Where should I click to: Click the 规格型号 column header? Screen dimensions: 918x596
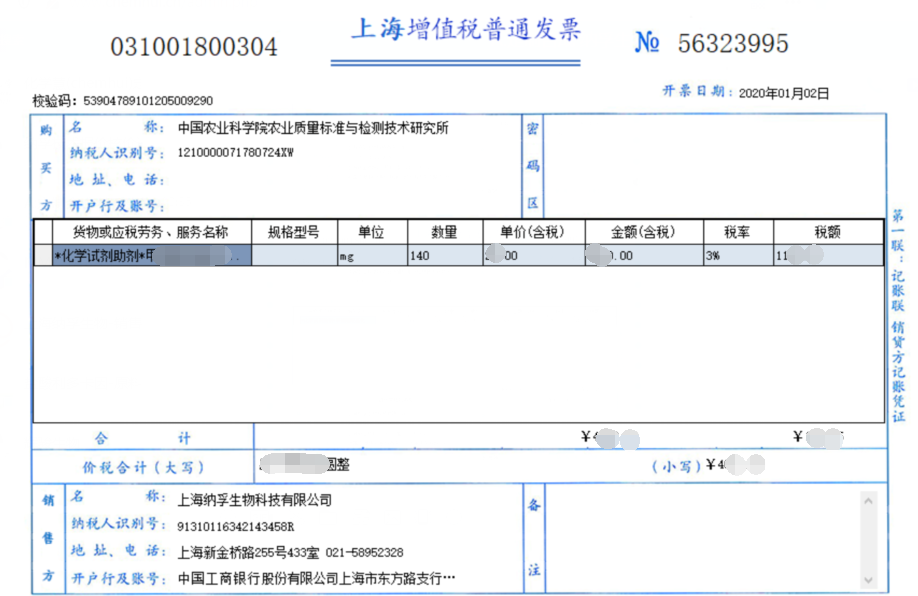[x=294, y=232]
